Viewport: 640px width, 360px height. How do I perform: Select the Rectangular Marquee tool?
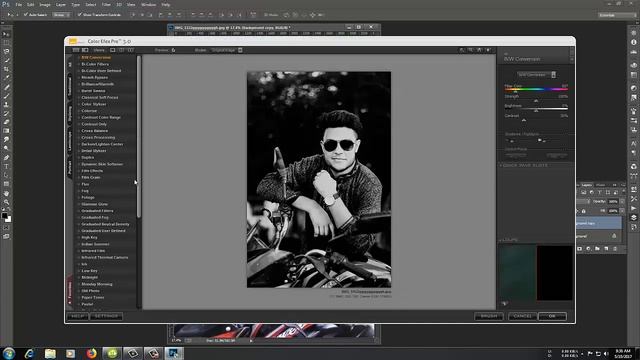[6, 43]
